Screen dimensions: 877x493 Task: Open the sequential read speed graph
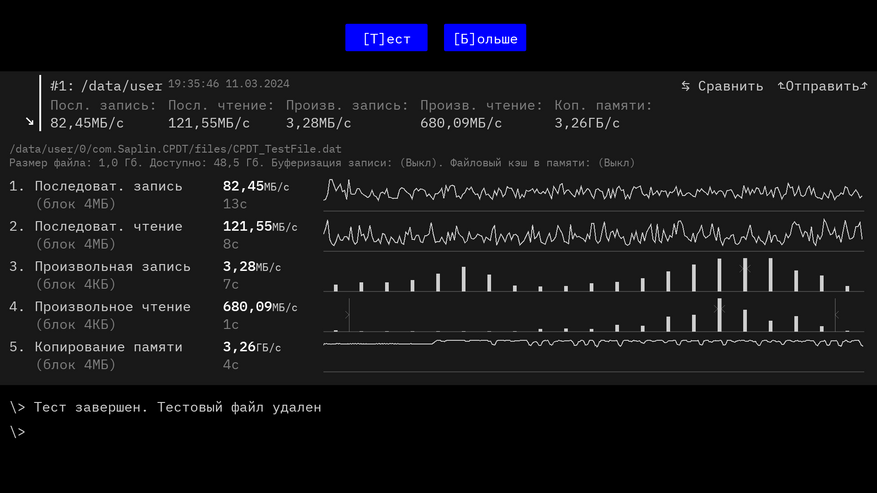tap(593, 234)
